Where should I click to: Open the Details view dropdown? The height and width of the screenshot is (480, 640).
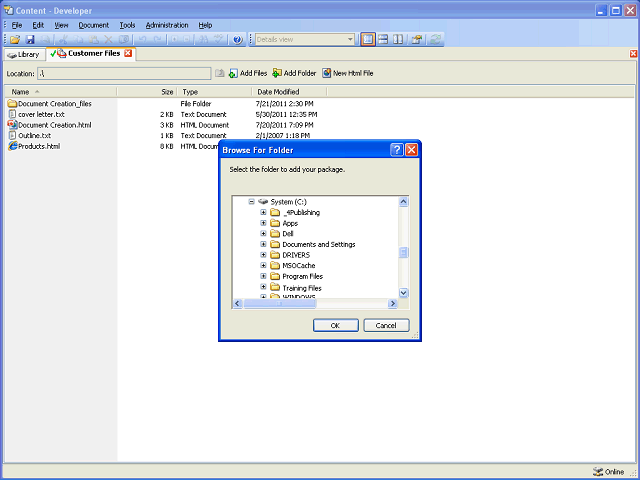pyautogui.click(x=350, y=40)
